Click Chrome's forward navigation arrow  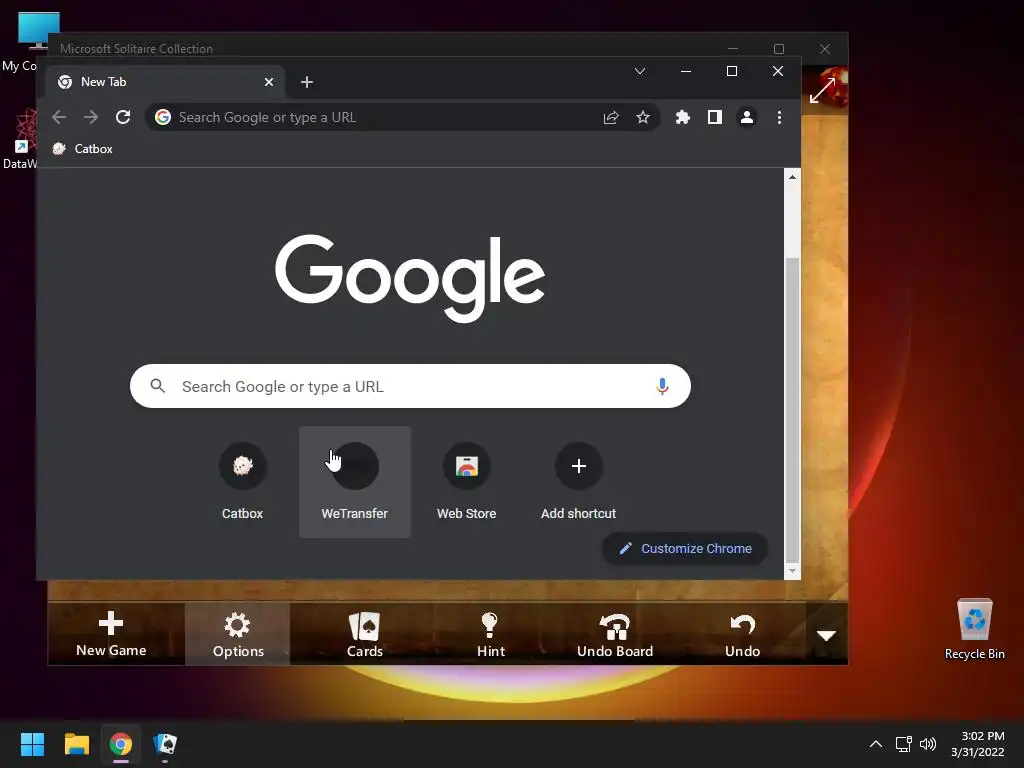[x=91, y=117]
